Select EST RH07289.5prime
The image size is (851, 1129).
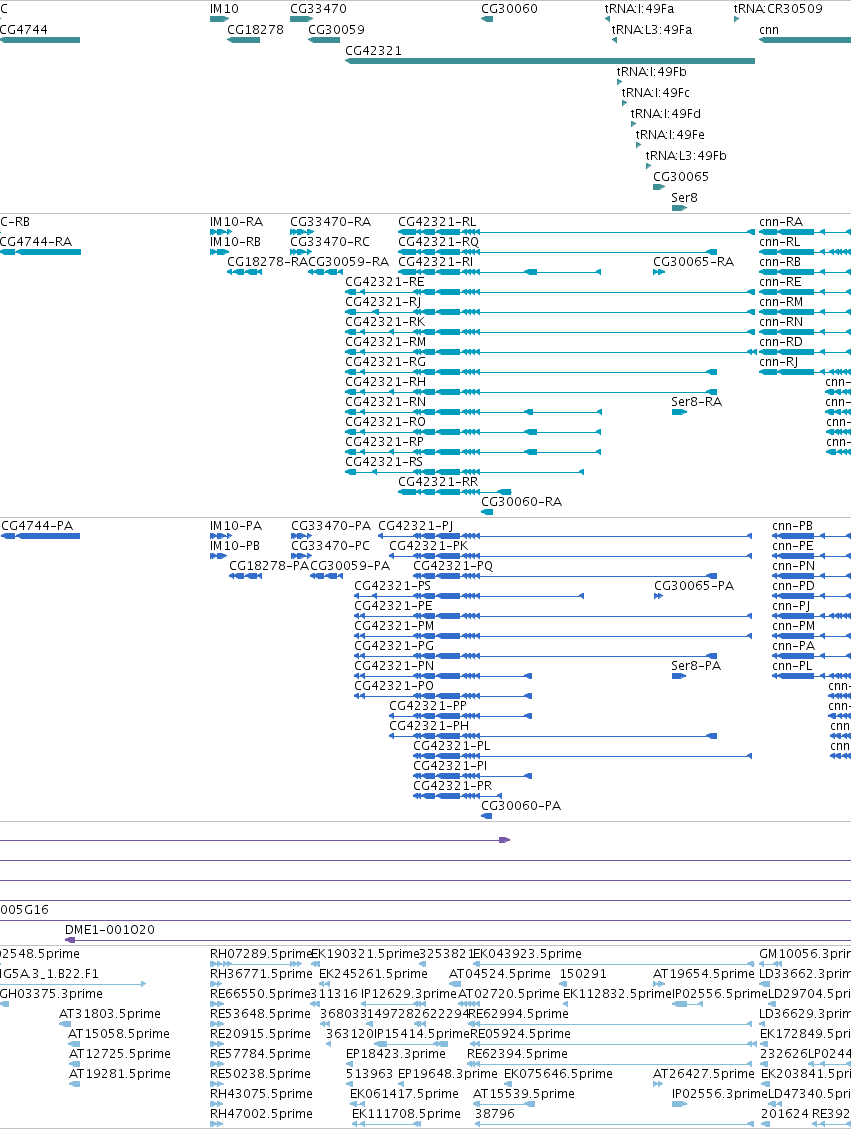[x=261, y=954]
